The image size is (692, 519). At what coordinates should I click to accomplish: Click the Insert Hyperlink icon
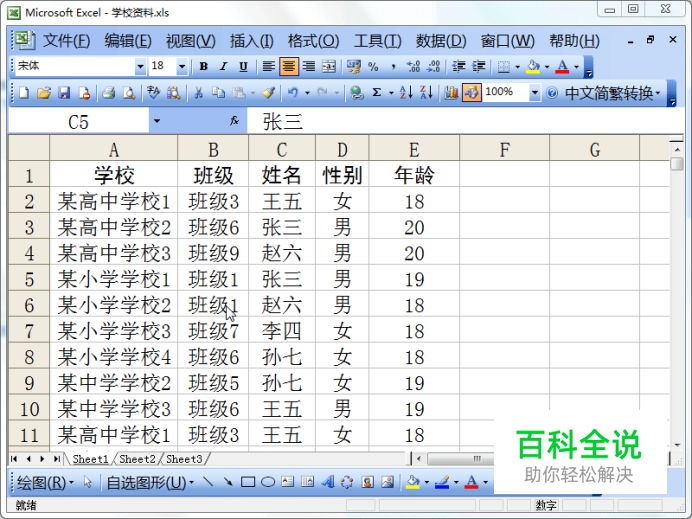click(357, 93)
